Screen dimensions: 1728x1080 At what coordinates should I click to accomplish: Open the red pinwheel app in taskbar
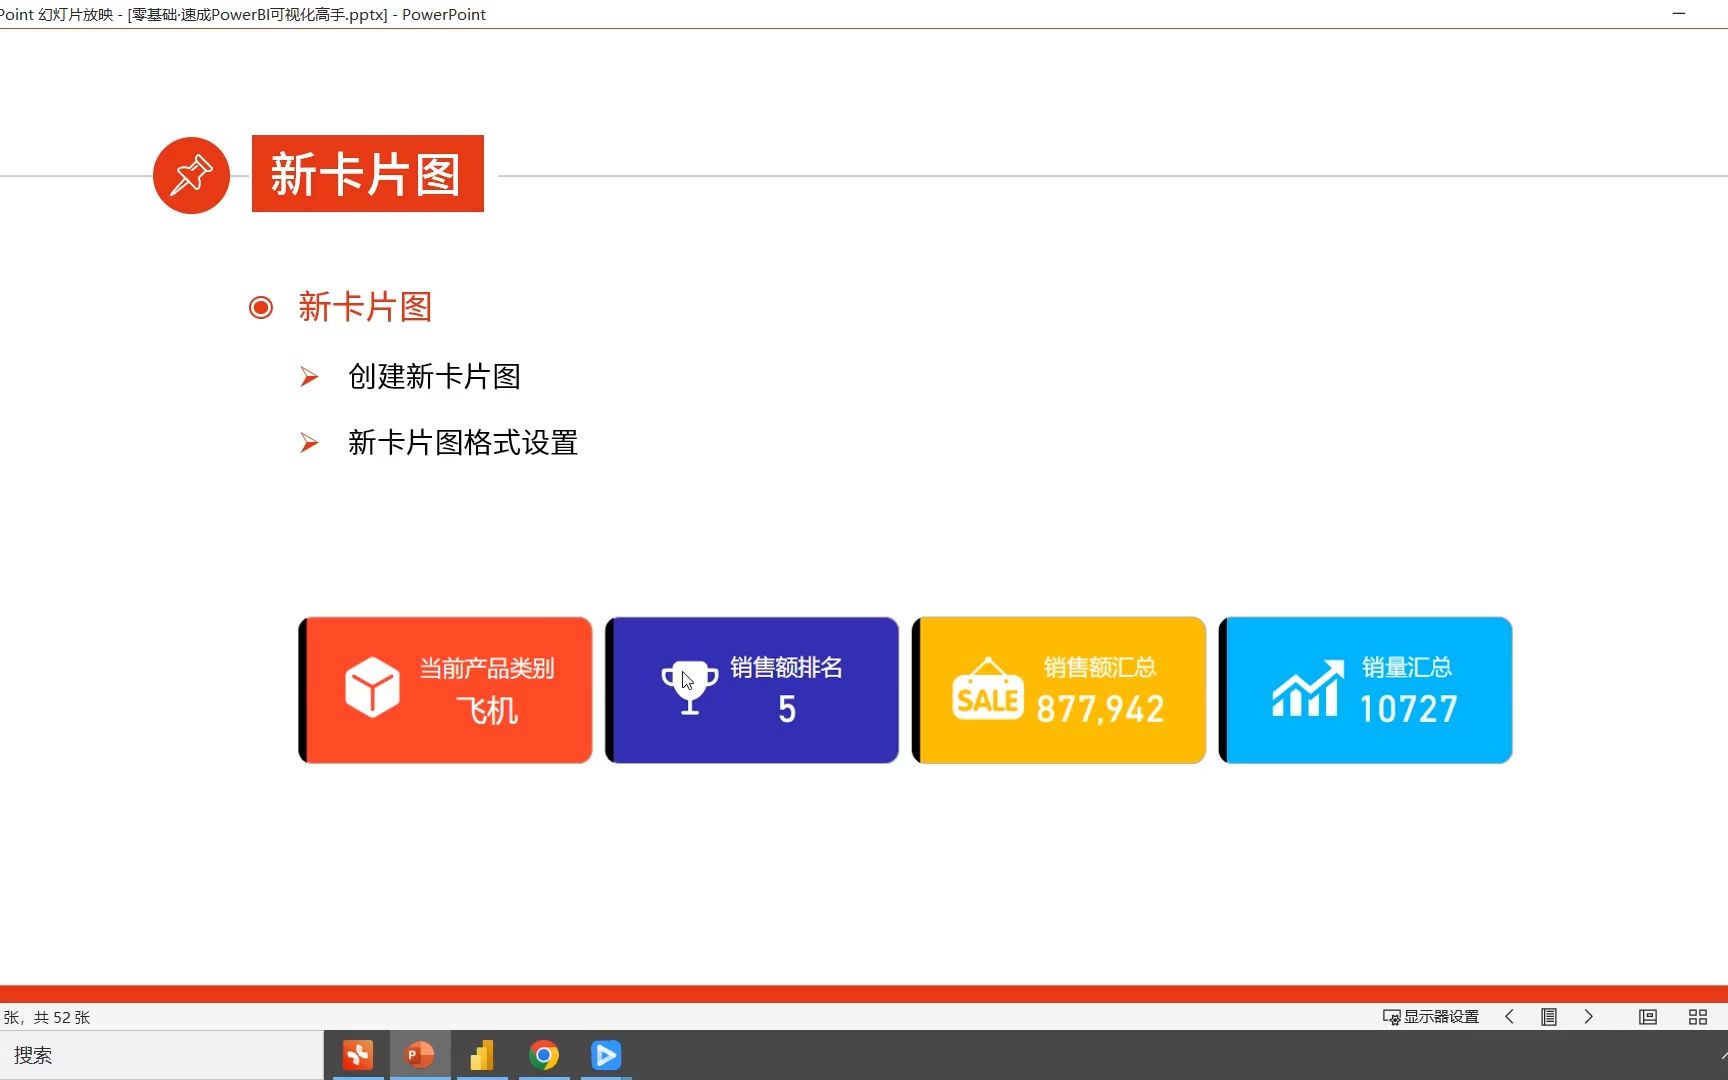click(358, 1055)
